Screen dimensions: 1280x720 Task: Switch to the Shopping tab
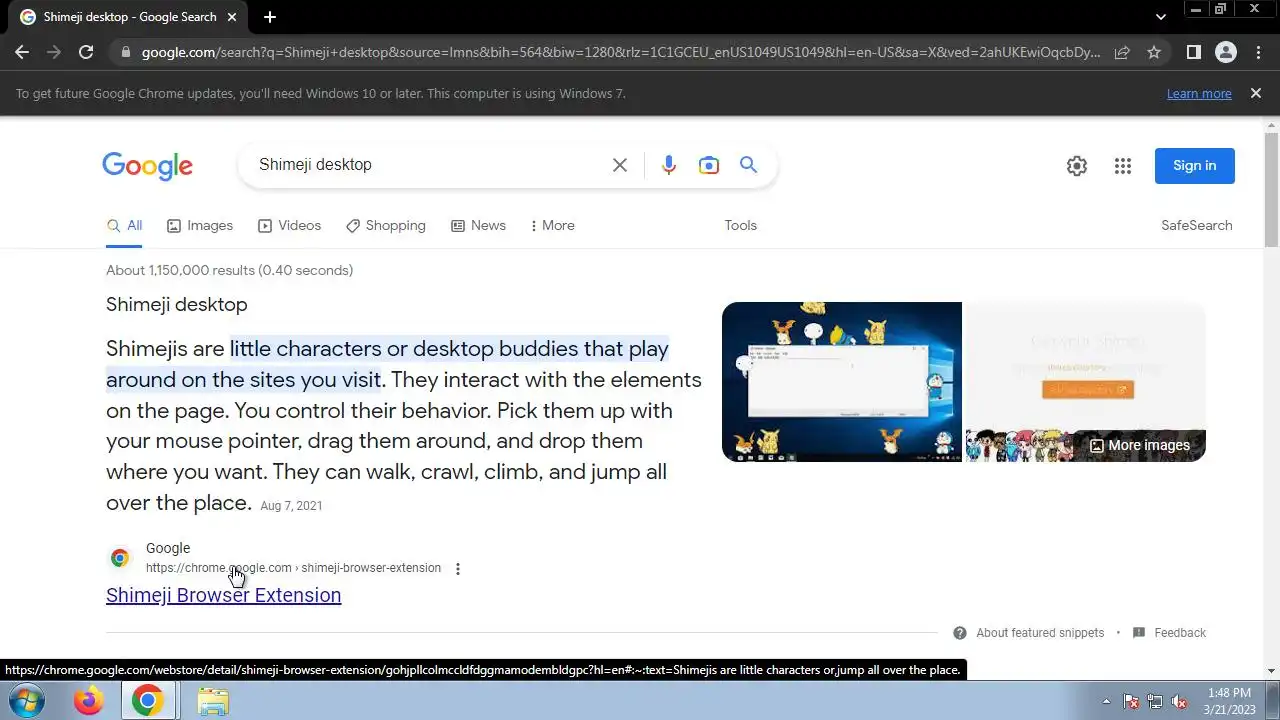[386, 226]
